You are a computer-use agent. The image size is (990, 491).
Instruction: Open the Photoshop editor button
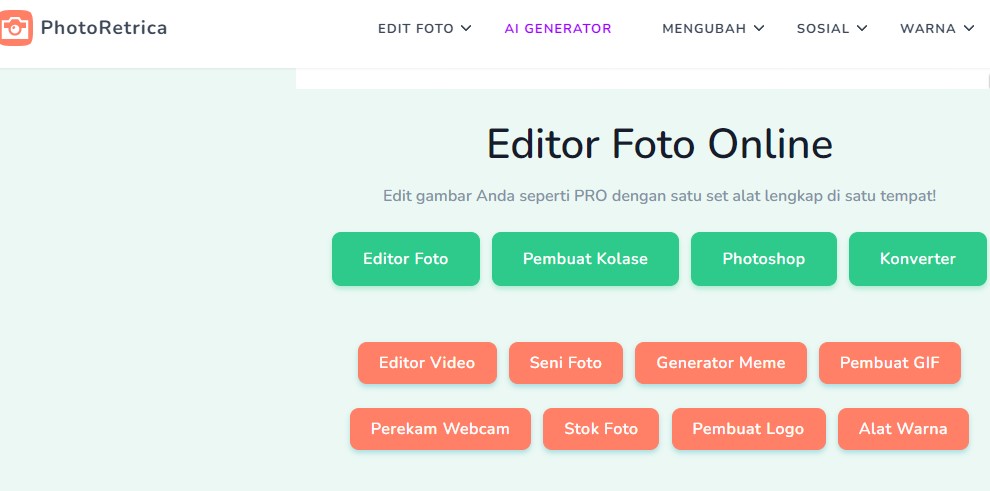[763, 259]
